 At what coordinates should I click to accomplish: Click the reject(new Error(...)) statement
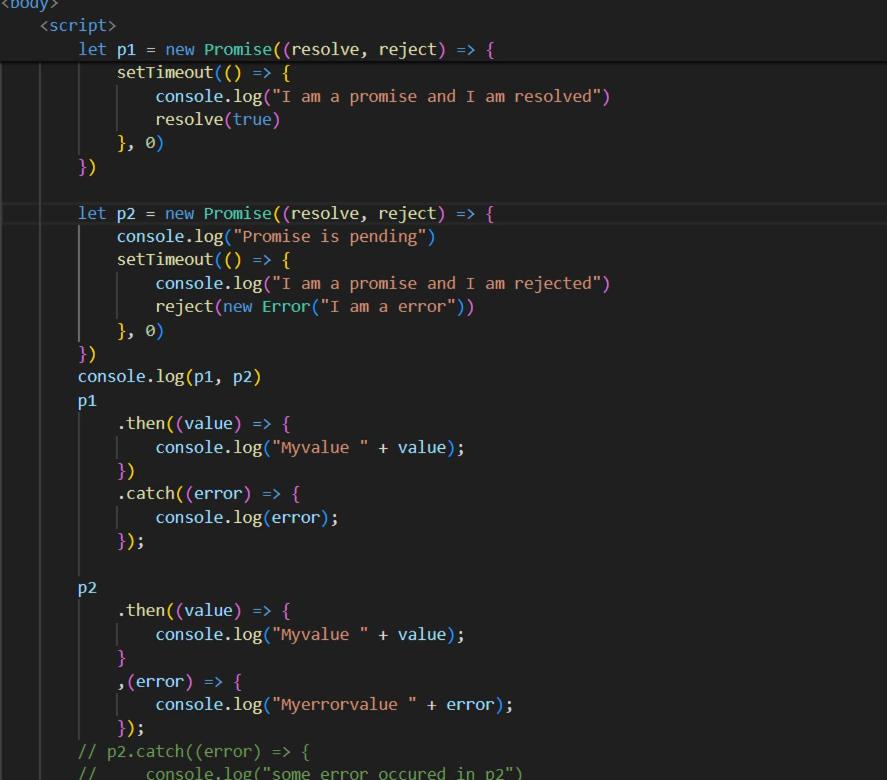coord(314,307)
